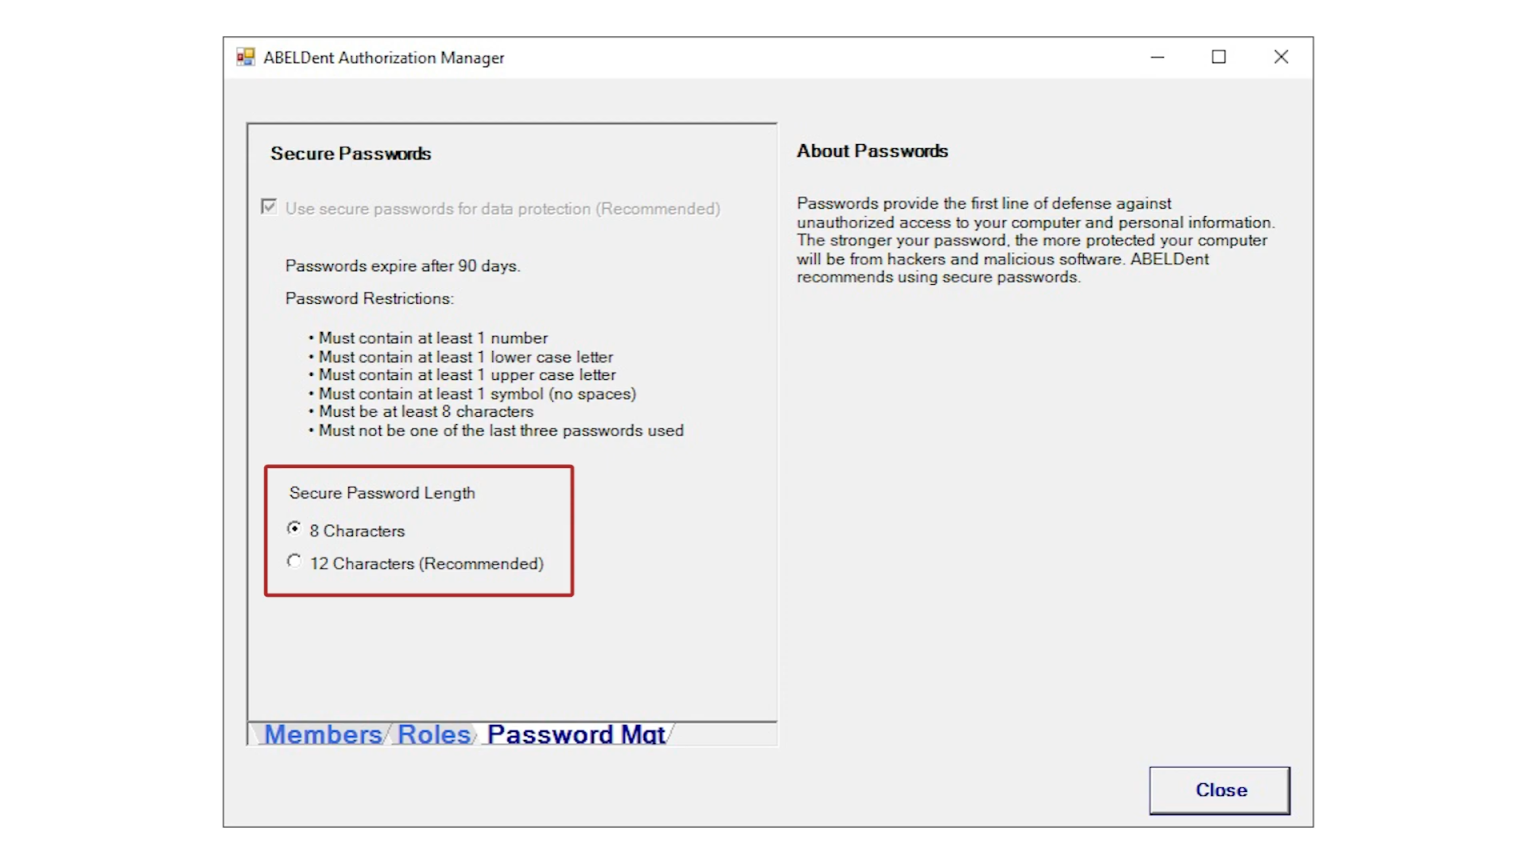Select the '8 Characters' password length option
This screenshot has height=864, width=1536.
[x=294, y=529]
